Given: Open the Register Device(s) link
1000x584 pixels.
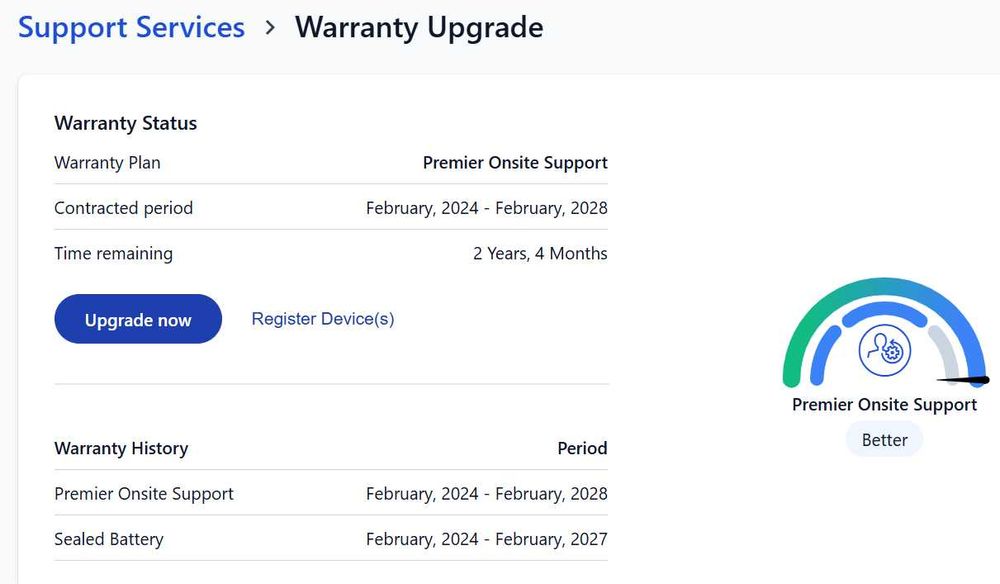Looking at the screenshot, I should [x=323, y=319].
